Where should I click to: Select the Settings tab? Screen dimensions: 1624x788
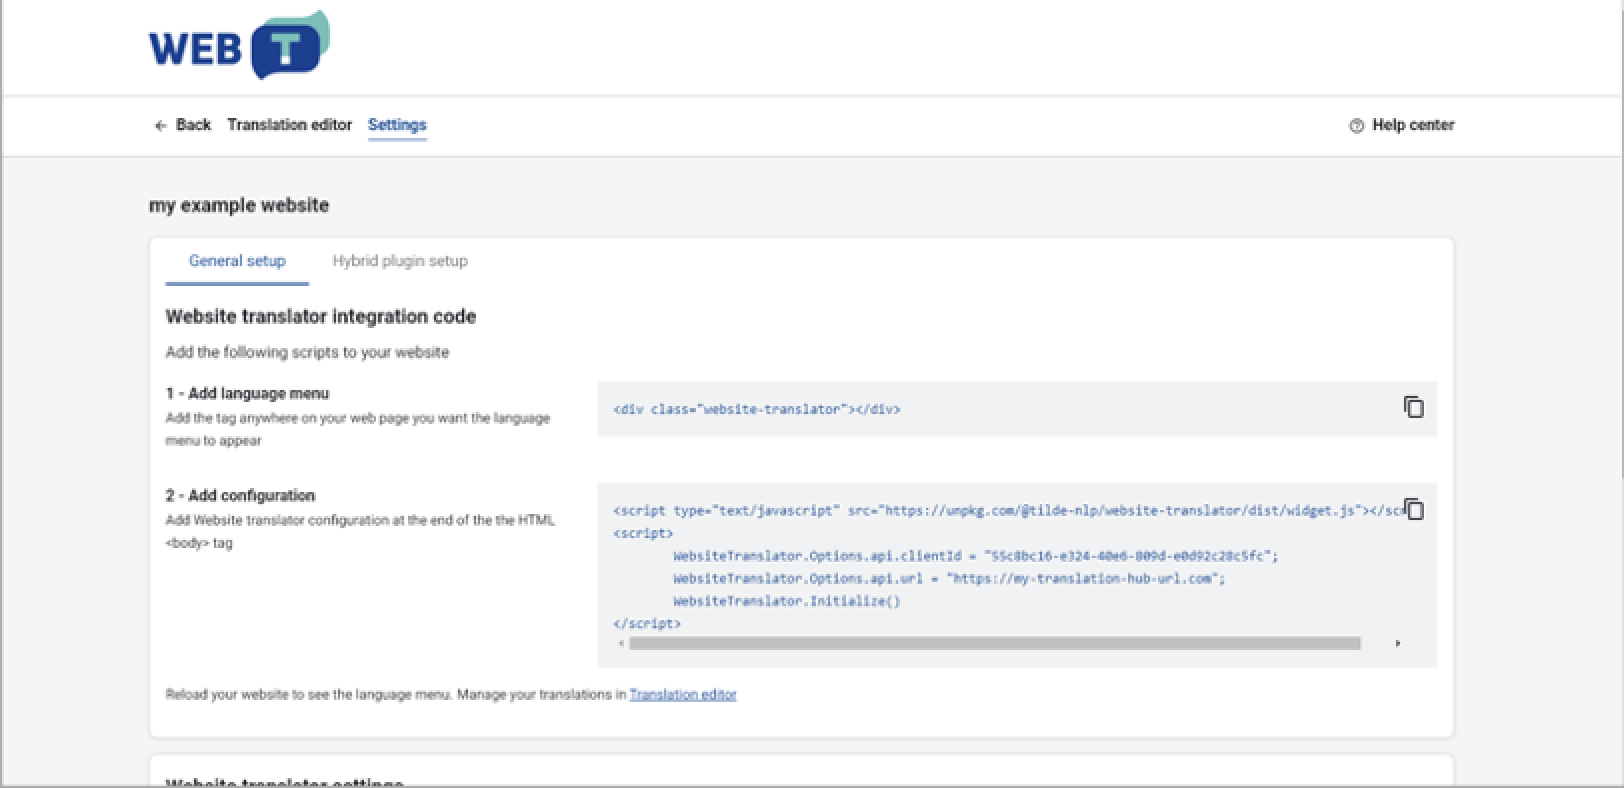point(397,125)
